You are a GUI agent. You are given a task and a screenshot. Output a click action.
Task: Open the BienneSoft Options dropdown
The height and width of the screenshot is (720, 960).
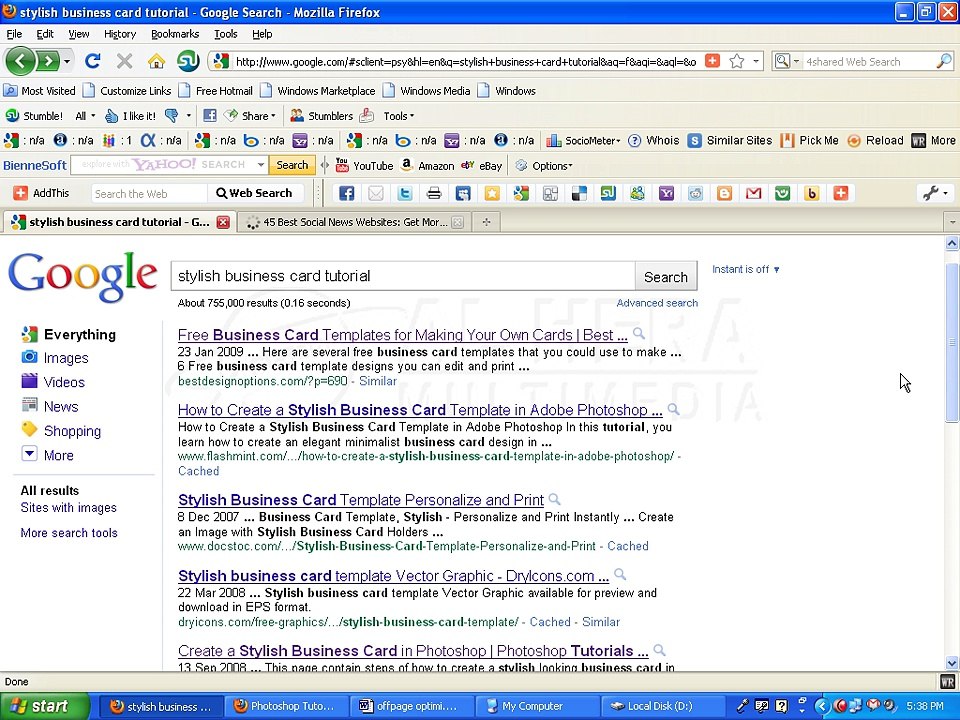[544, 165]
